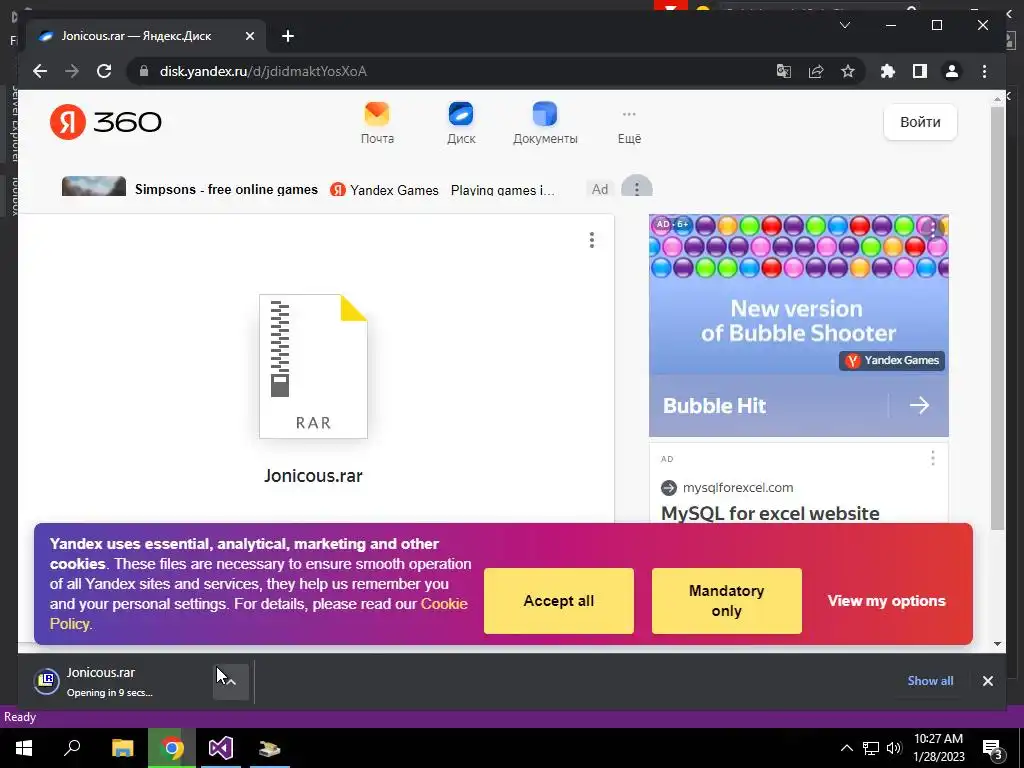Click the page vertical scrollbar

(x=997, y=318)
